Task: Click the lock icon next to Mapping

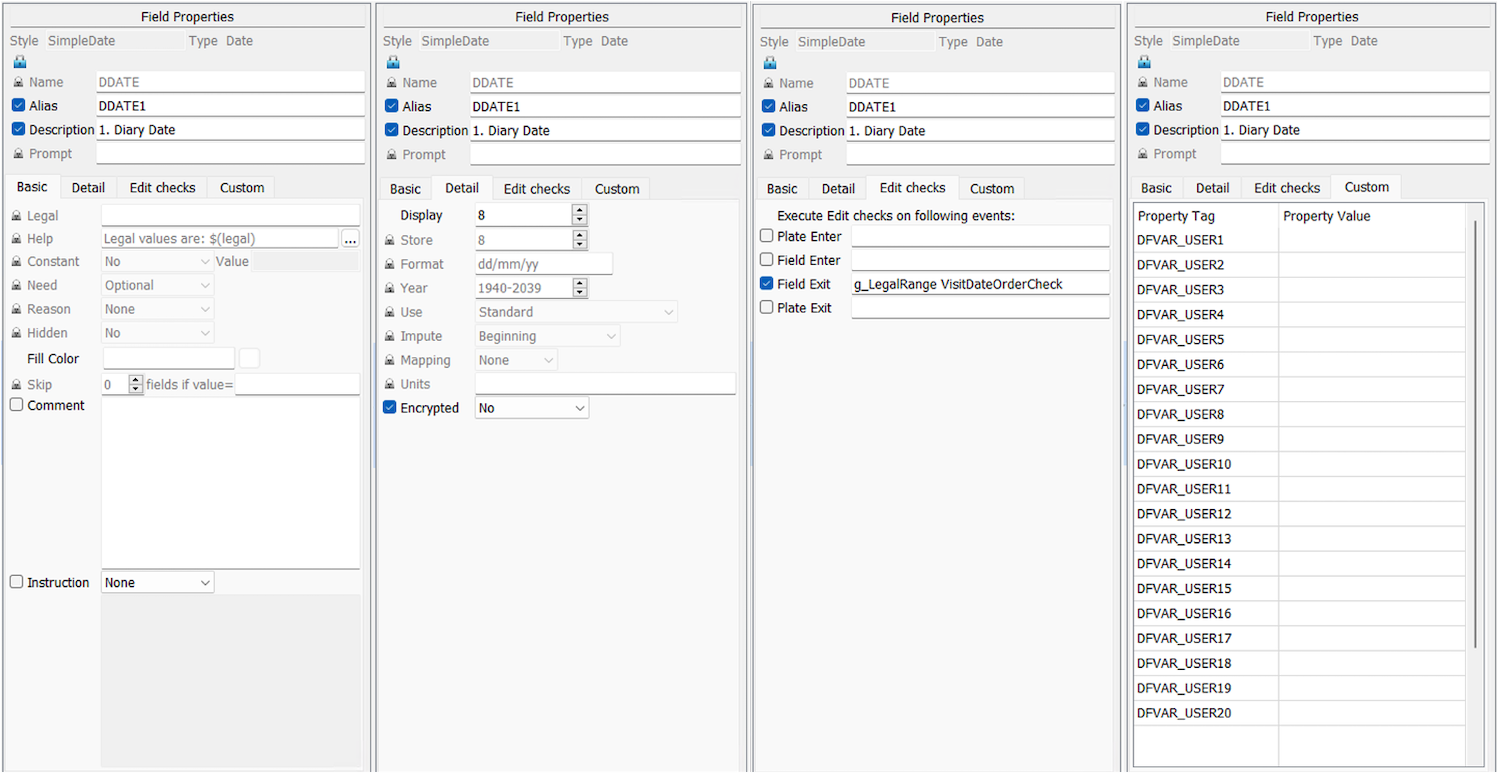Action: [x=391, y=360]
